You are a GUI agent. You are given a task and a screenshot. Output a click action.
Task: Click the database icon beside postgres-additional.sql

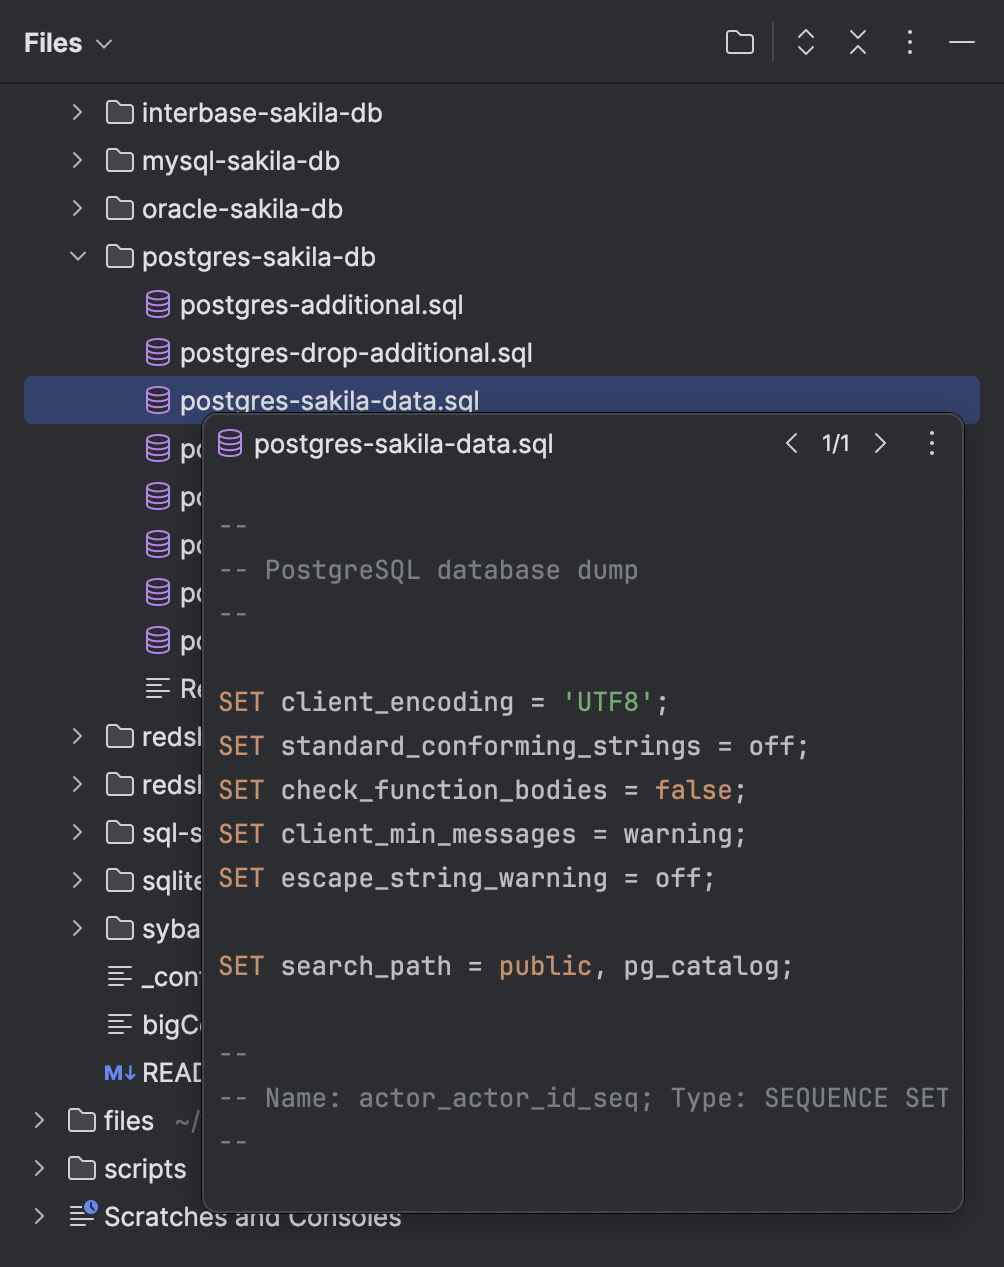point(158,304)
